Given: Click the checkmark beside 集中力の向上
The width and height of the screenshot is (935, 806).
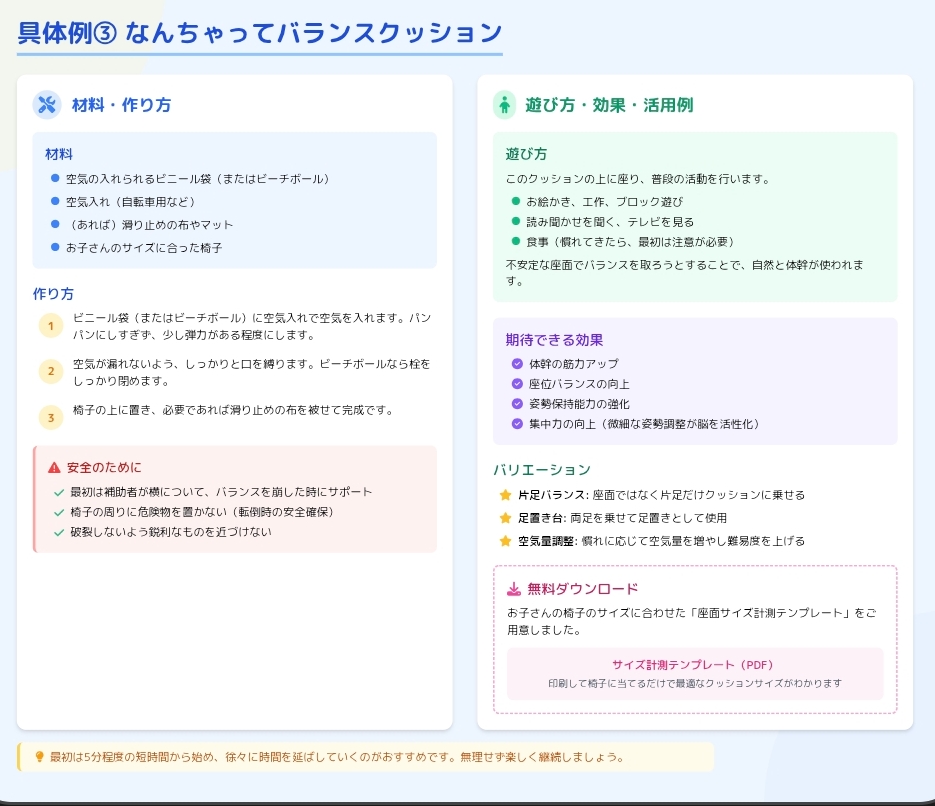Looking at the screenshot, I should [517, 424].
